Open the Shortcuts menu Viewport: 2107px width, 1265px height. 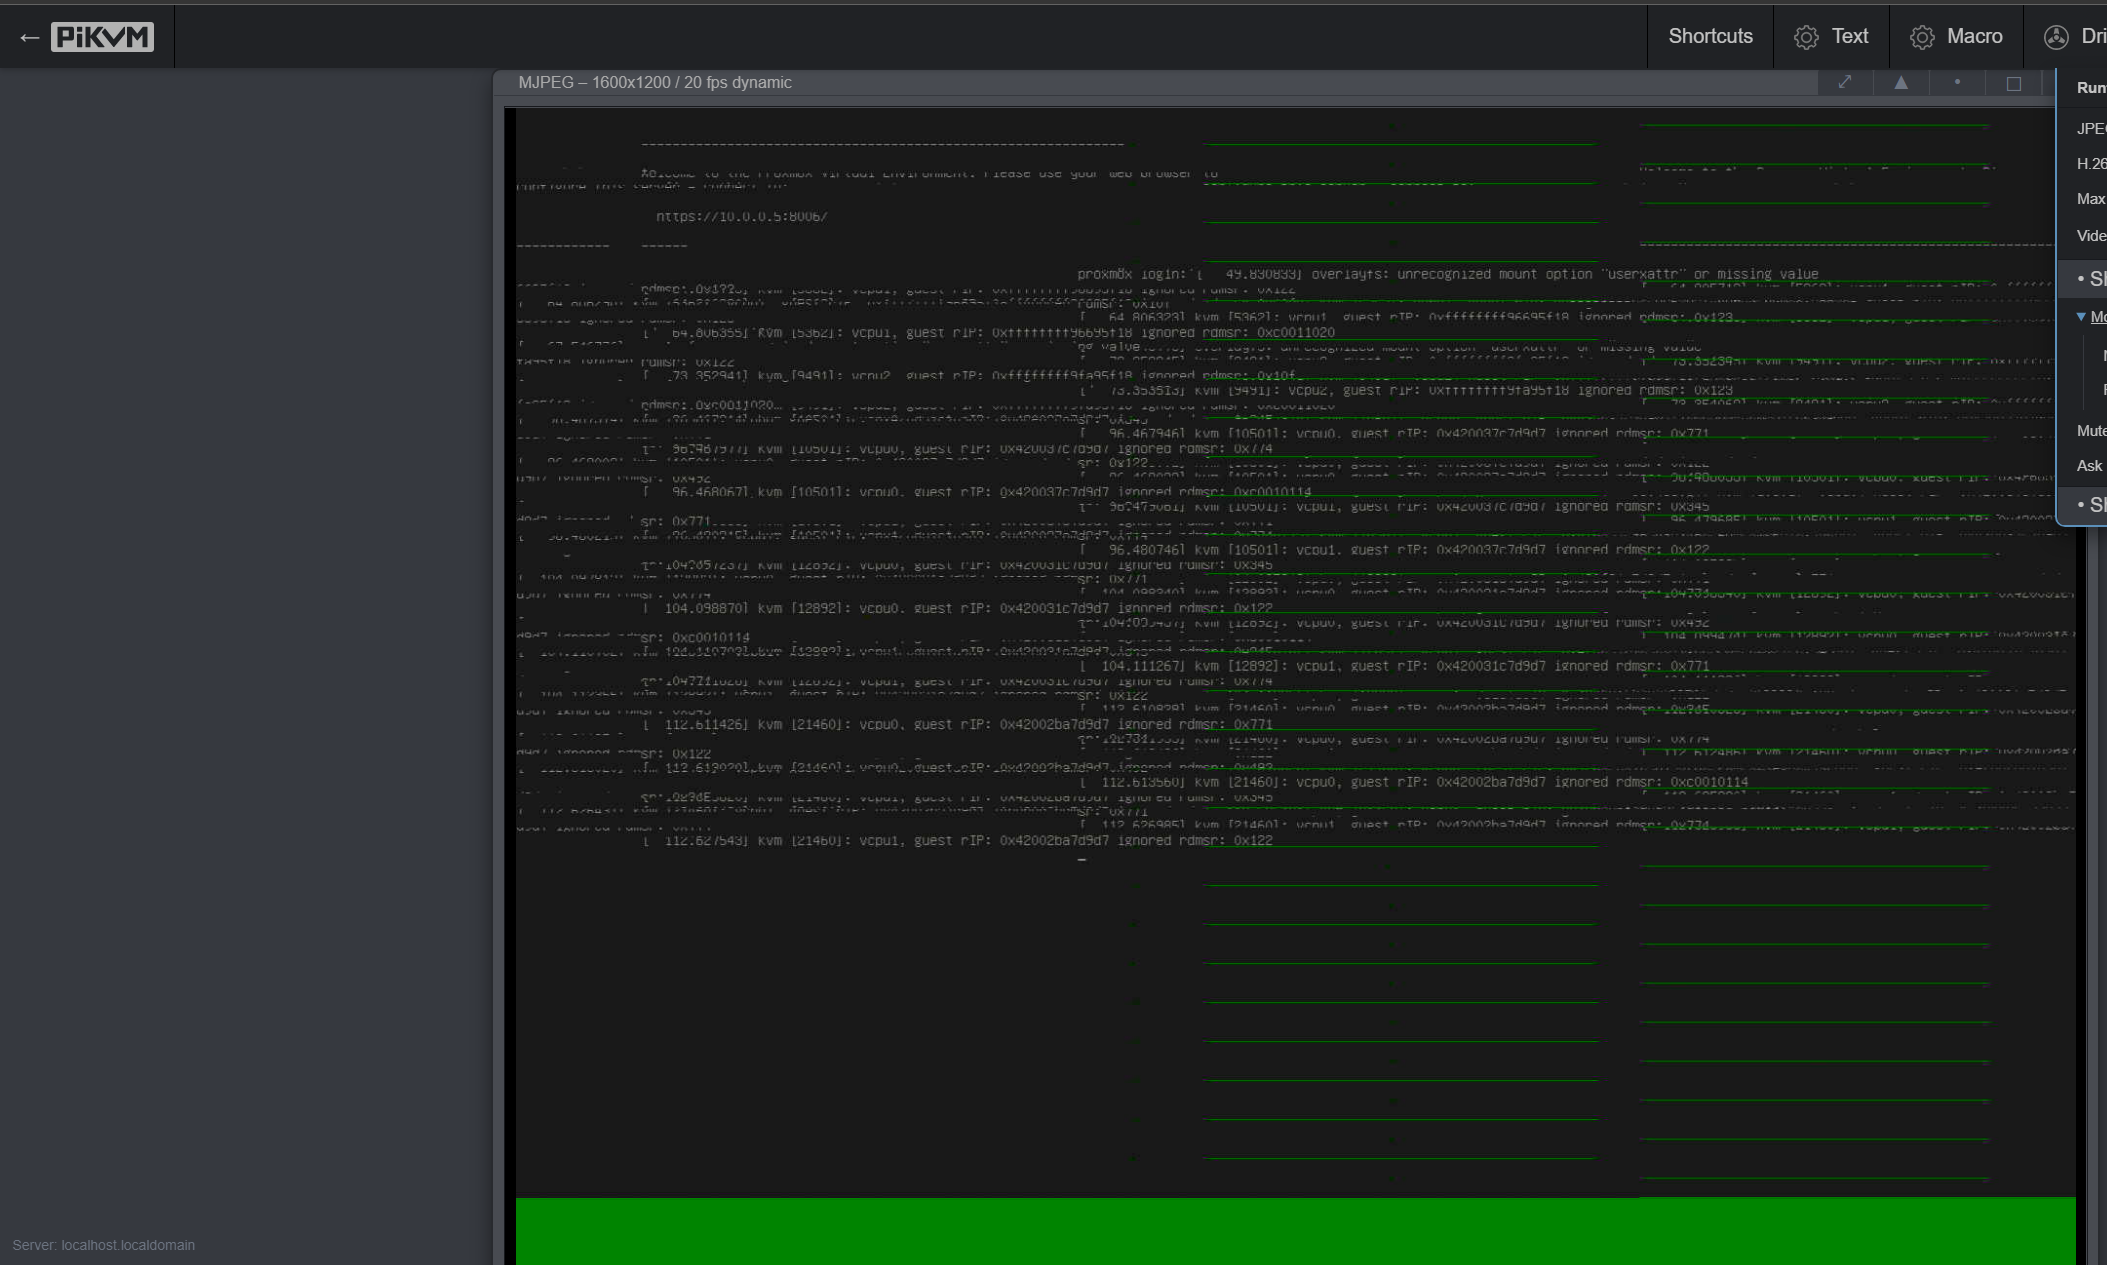[x=1710, y=37]
